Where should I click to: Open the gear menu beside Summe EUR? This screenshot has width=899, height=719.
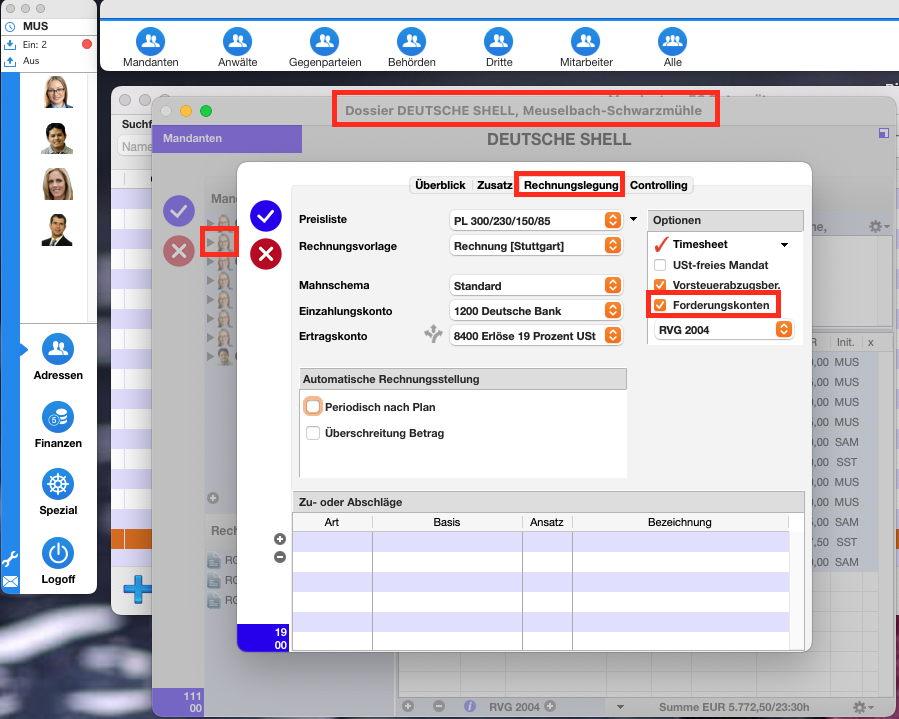(862, 707)
